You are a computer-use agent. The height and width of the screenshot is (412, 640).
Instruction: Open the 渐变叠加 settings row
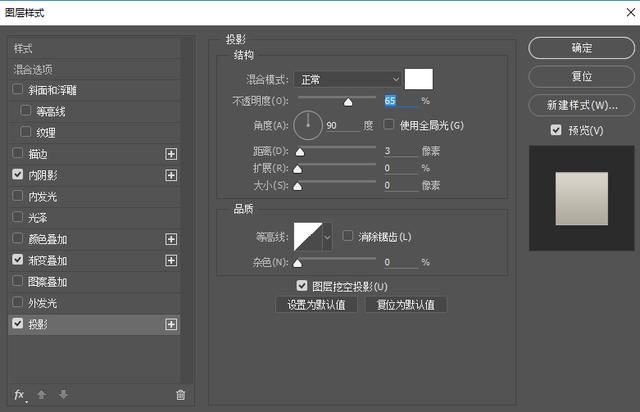coord(94,261)
